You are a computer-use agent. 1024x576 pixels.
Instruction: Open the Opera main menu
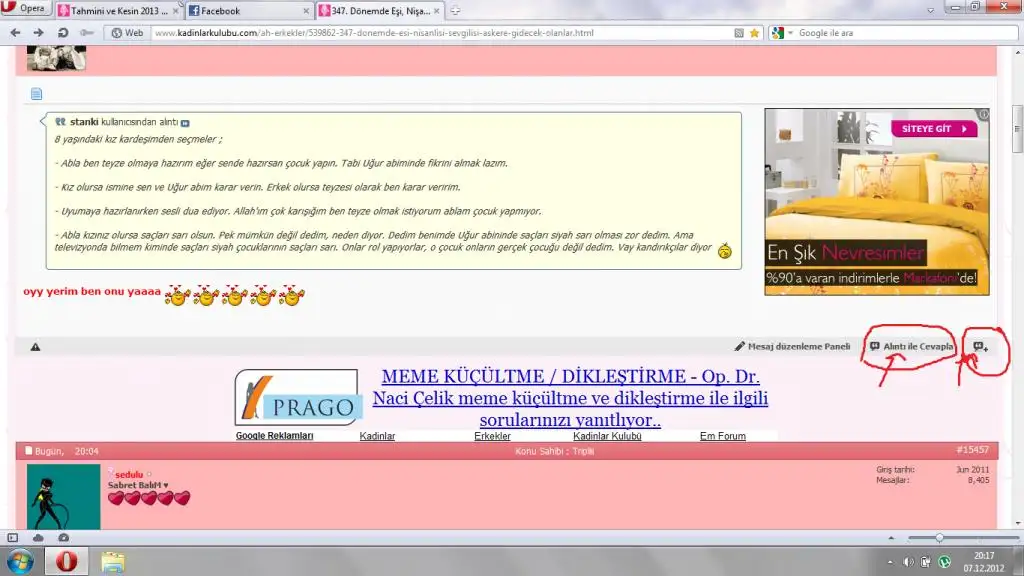tap(24, 8)
